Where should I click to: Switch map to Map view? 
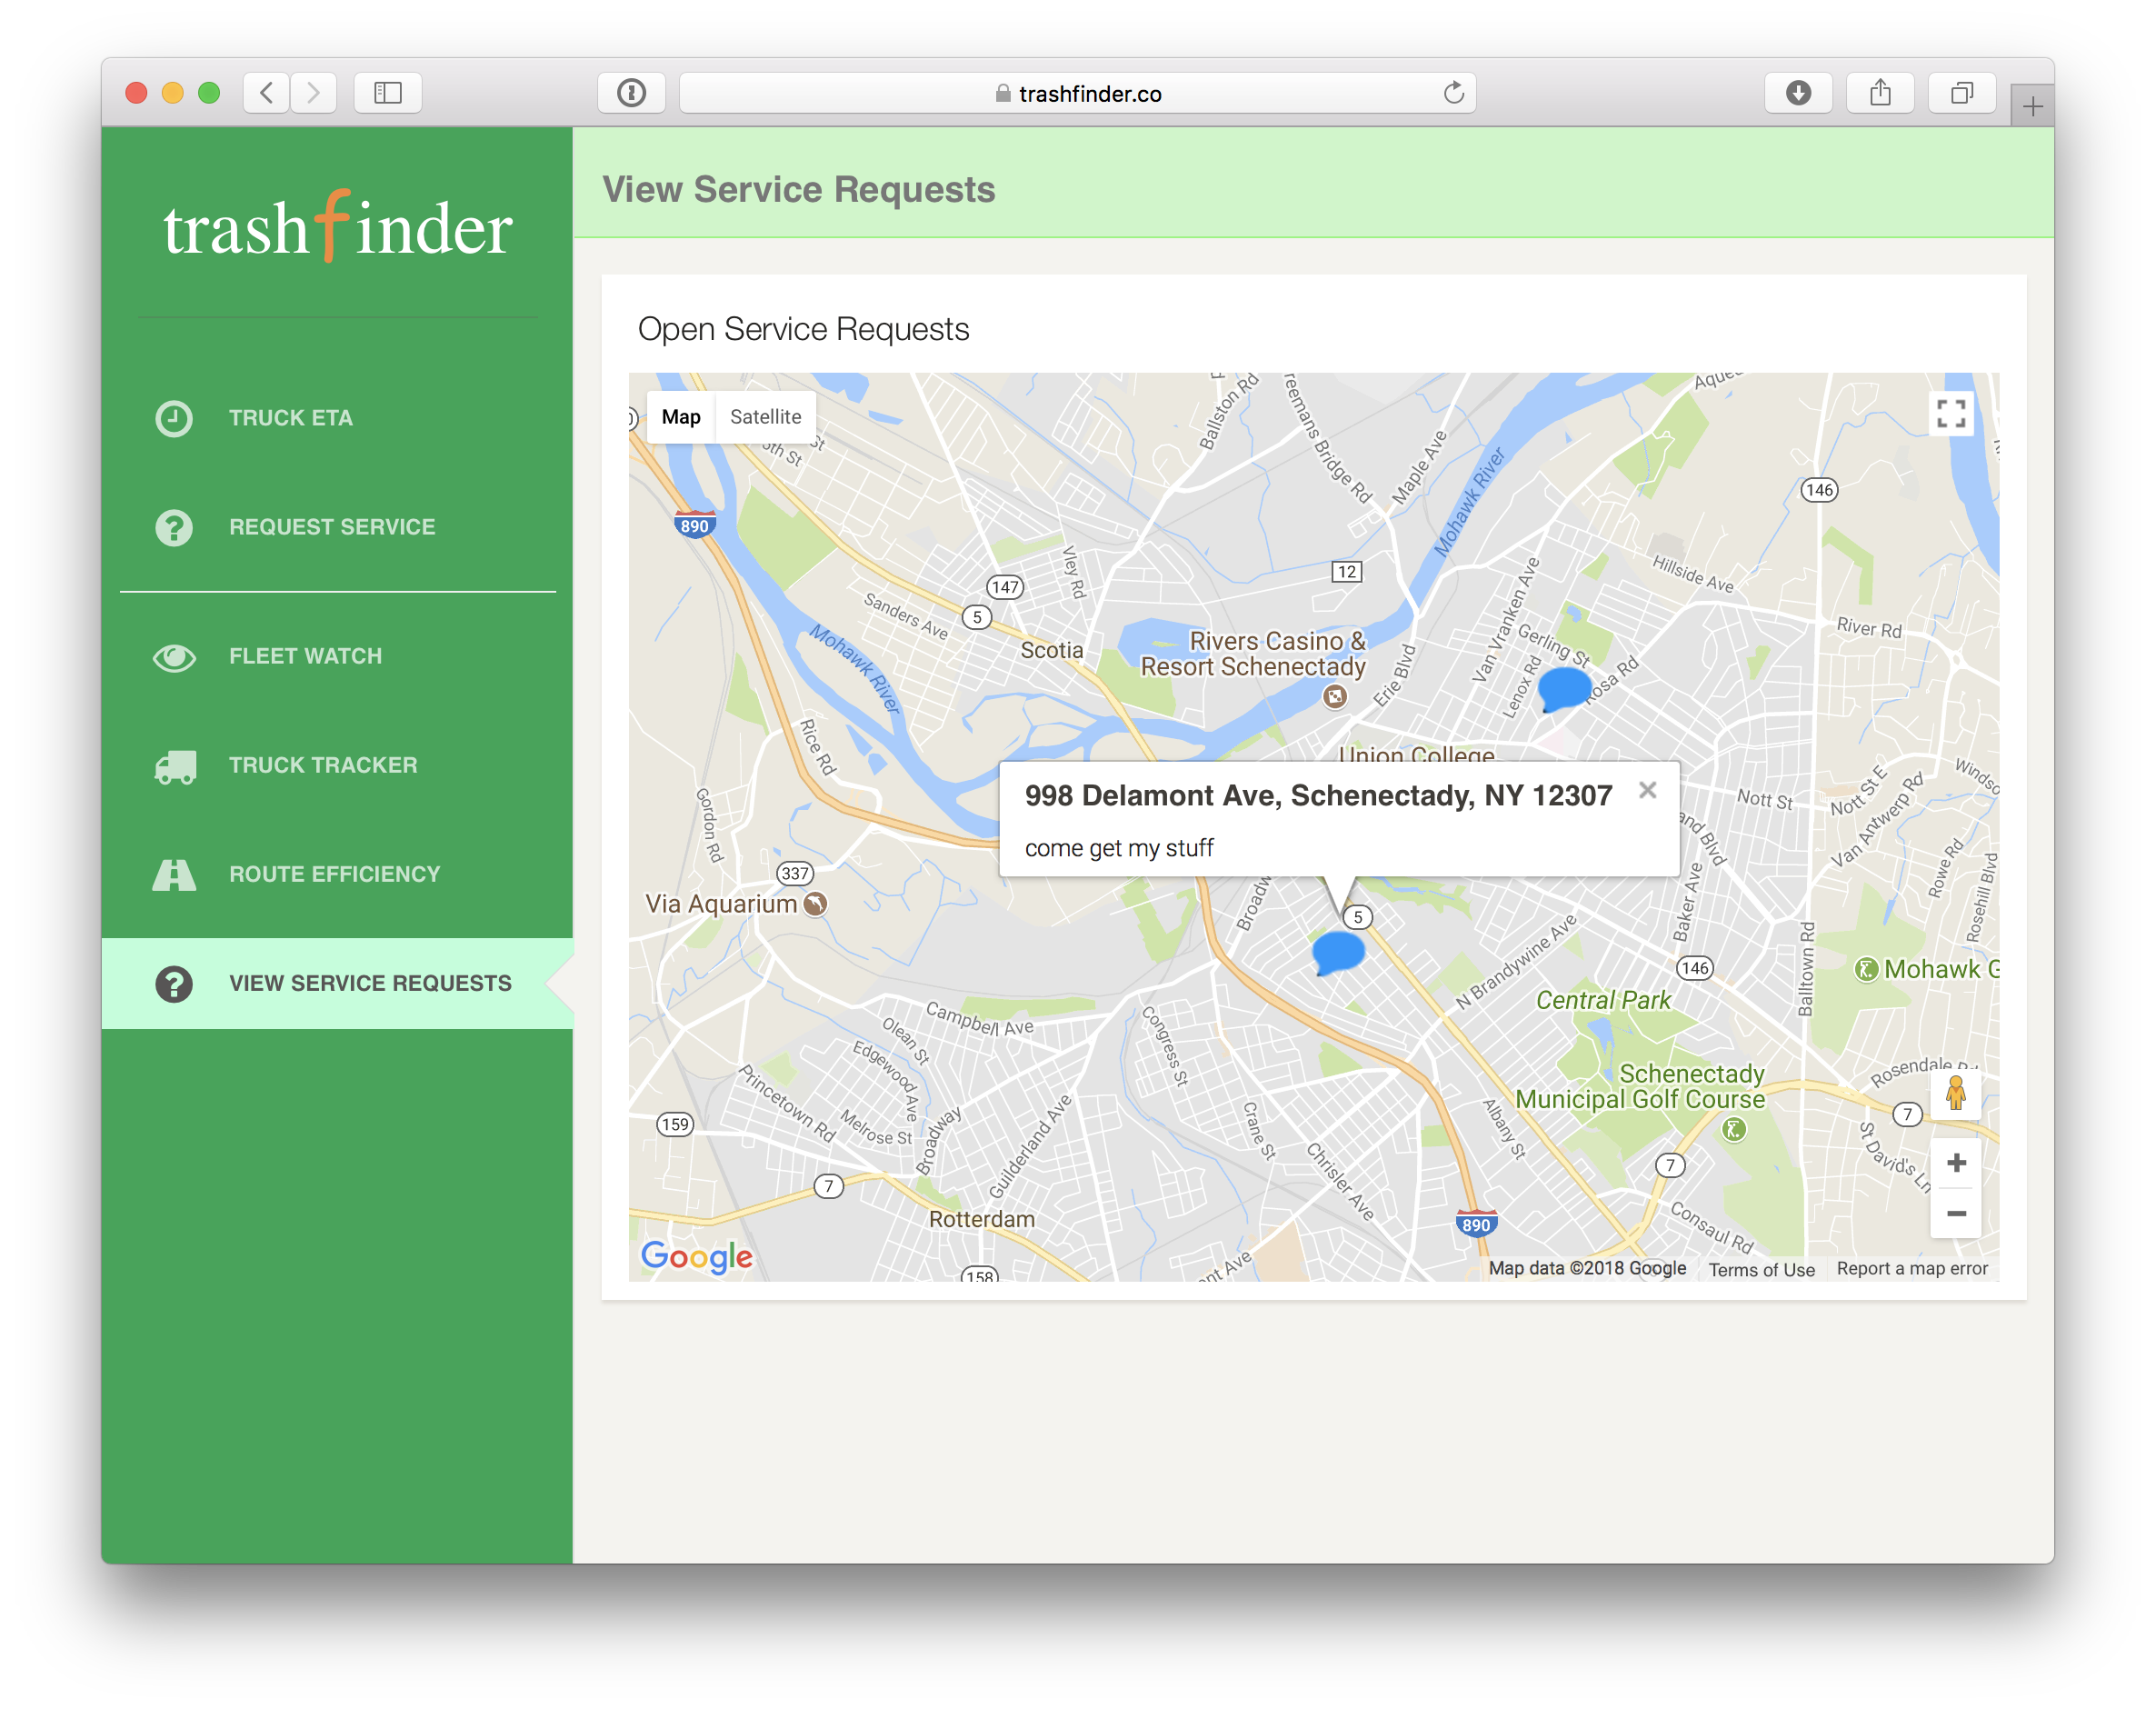[681, 417]
